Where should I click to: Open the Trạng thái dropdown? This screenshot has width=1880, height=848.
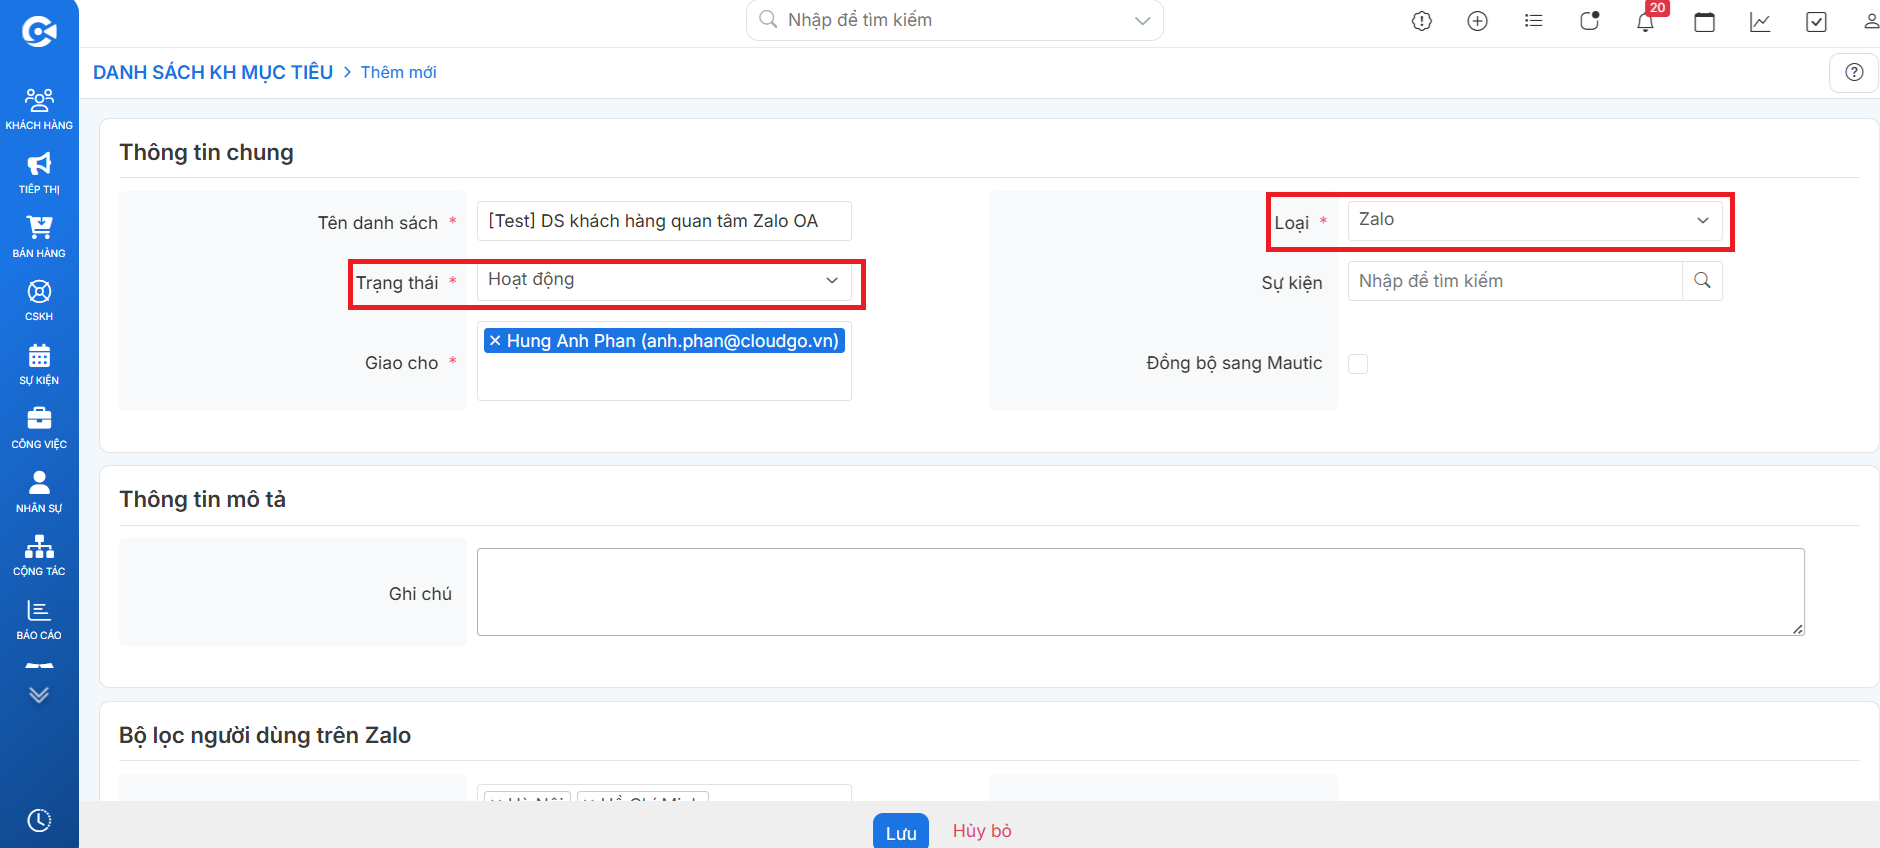pyautogui.click(x=664, y=281)
